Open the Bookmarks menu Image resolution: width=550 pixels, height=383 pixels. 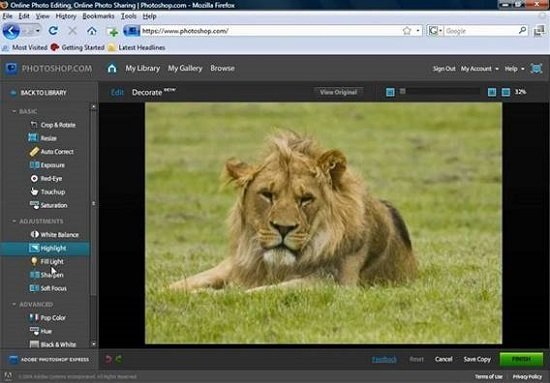coord(98,16)
